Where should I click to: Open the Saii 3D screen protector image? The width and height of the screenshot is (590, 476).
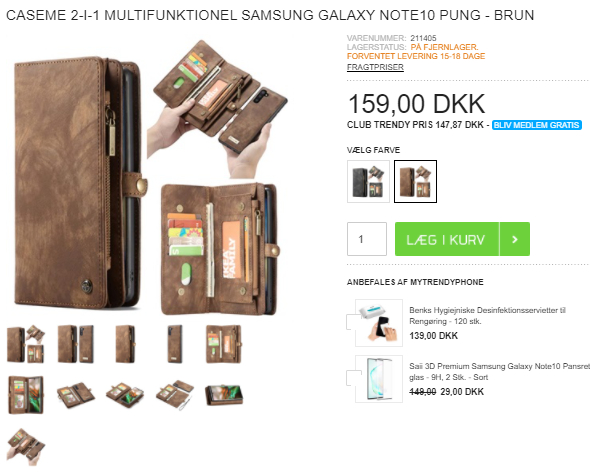[x=379, y=379]
